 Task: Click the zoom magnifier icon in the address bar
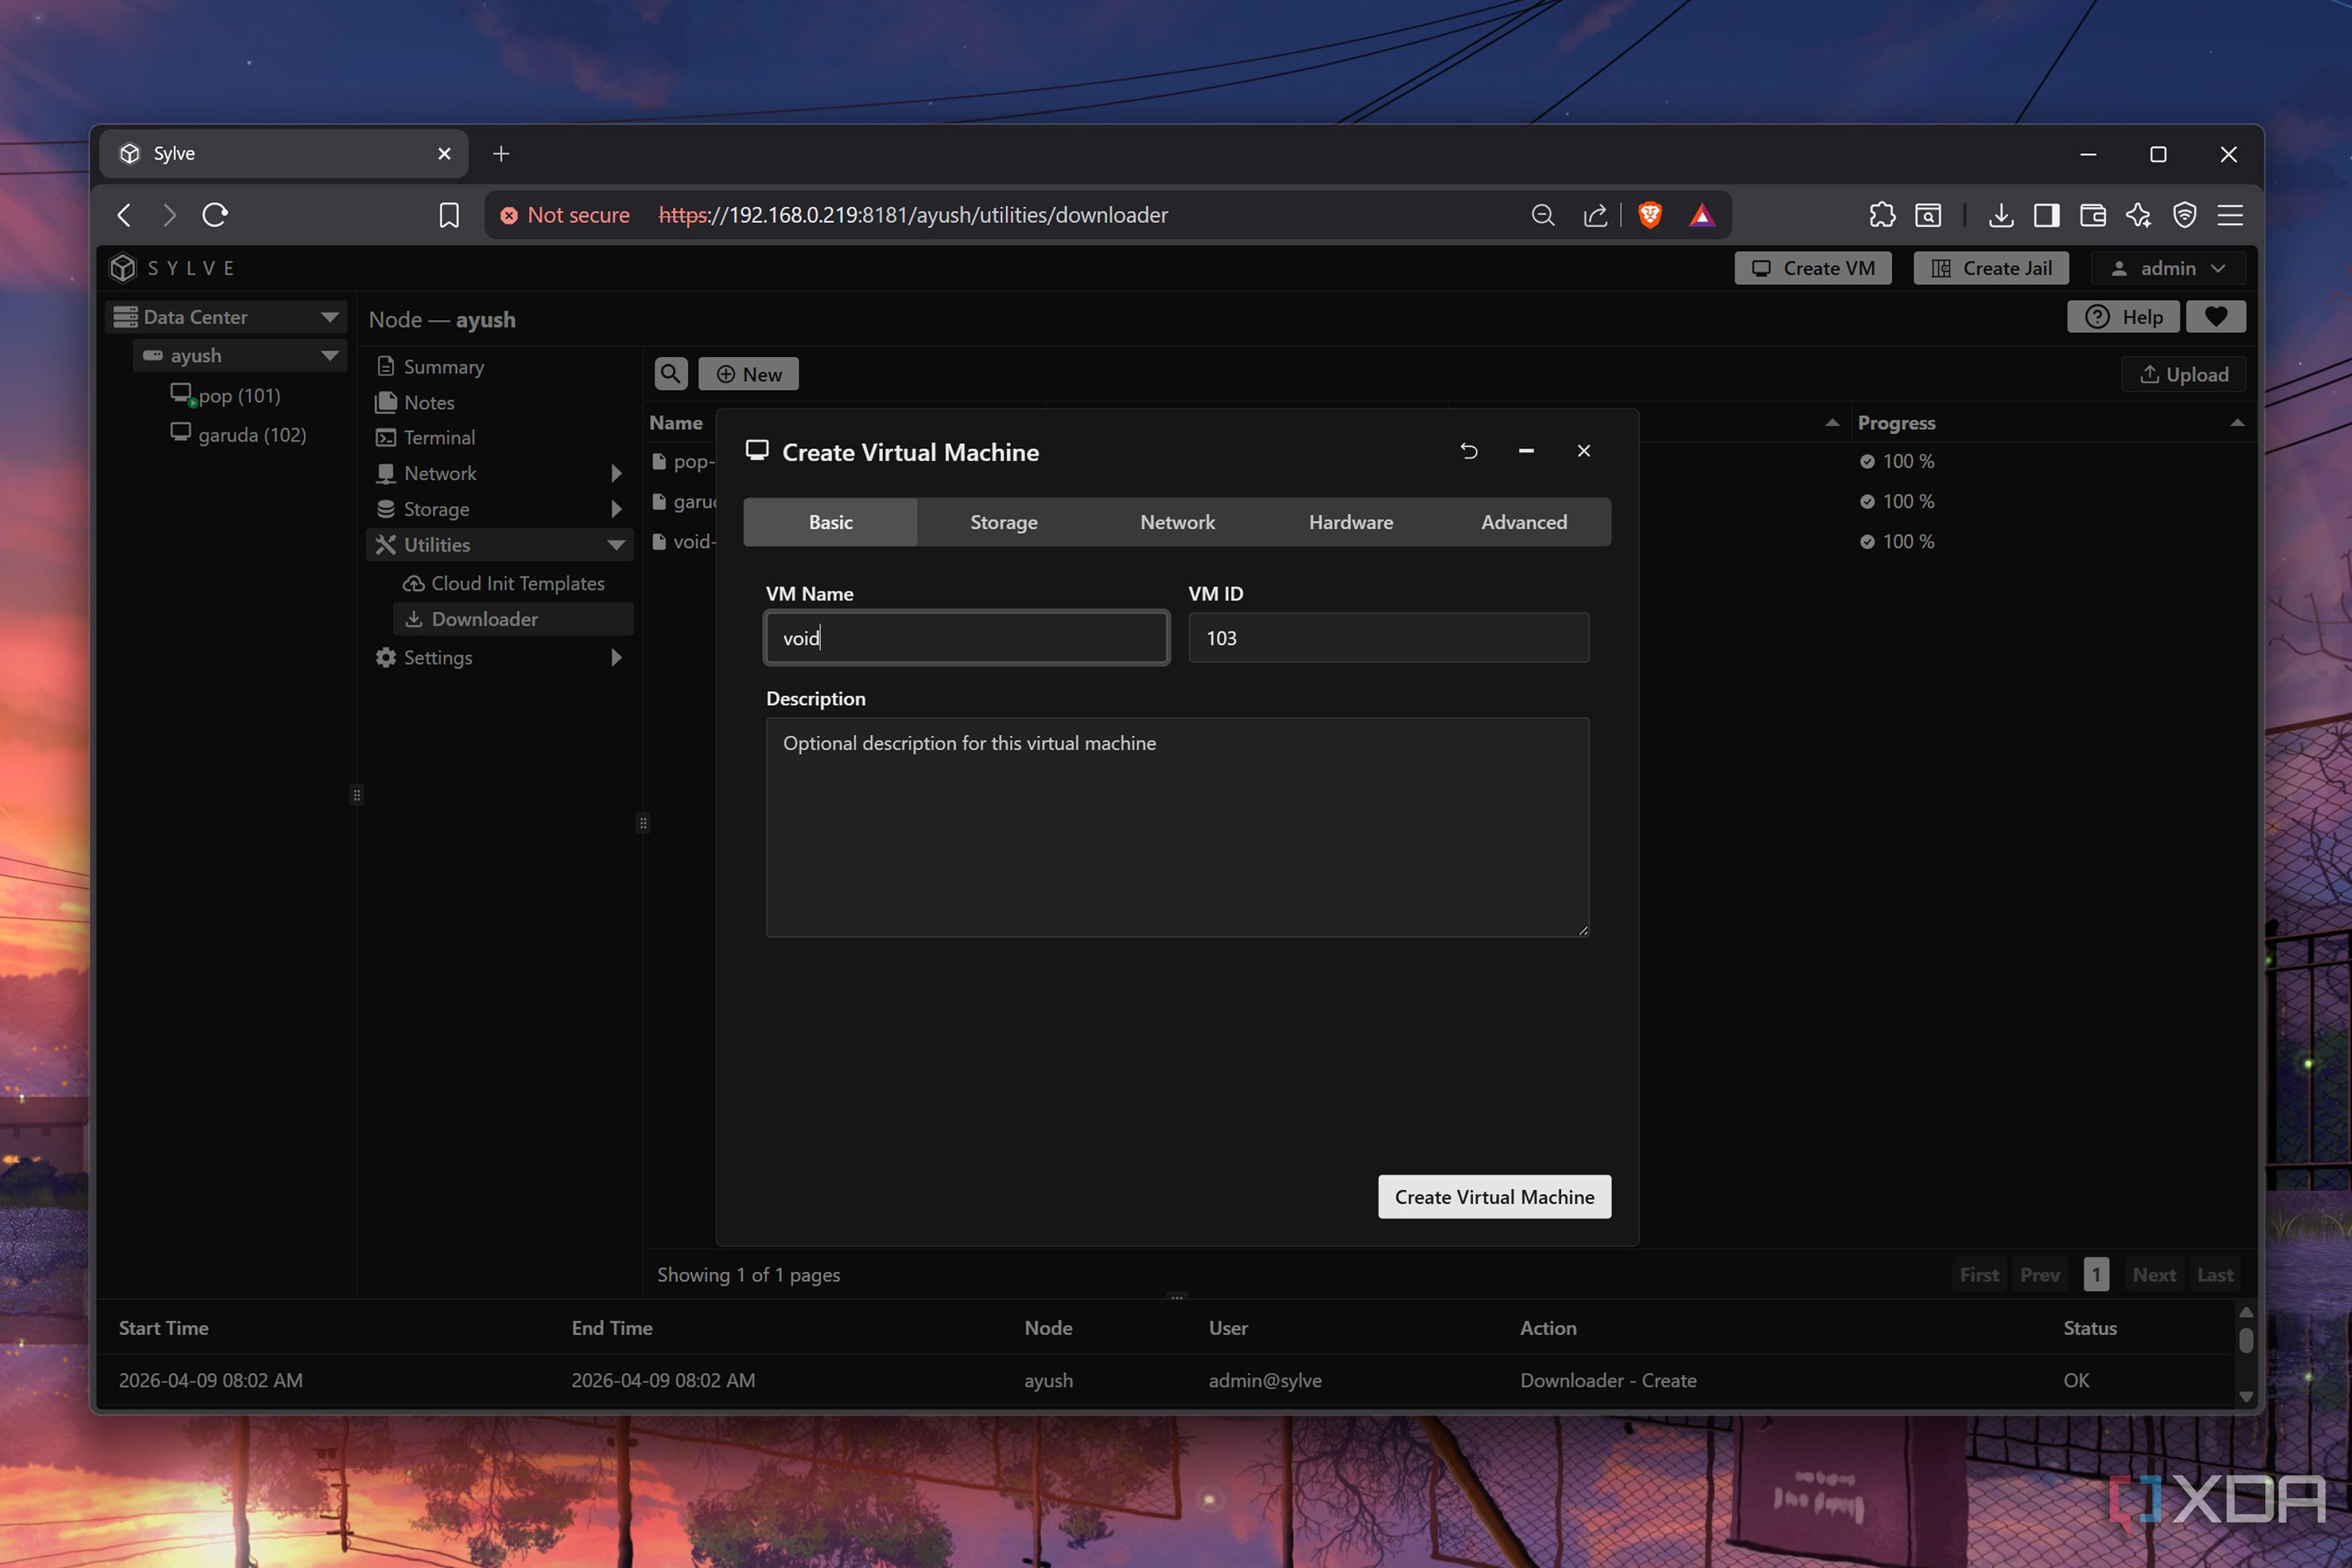[1542, 215]
